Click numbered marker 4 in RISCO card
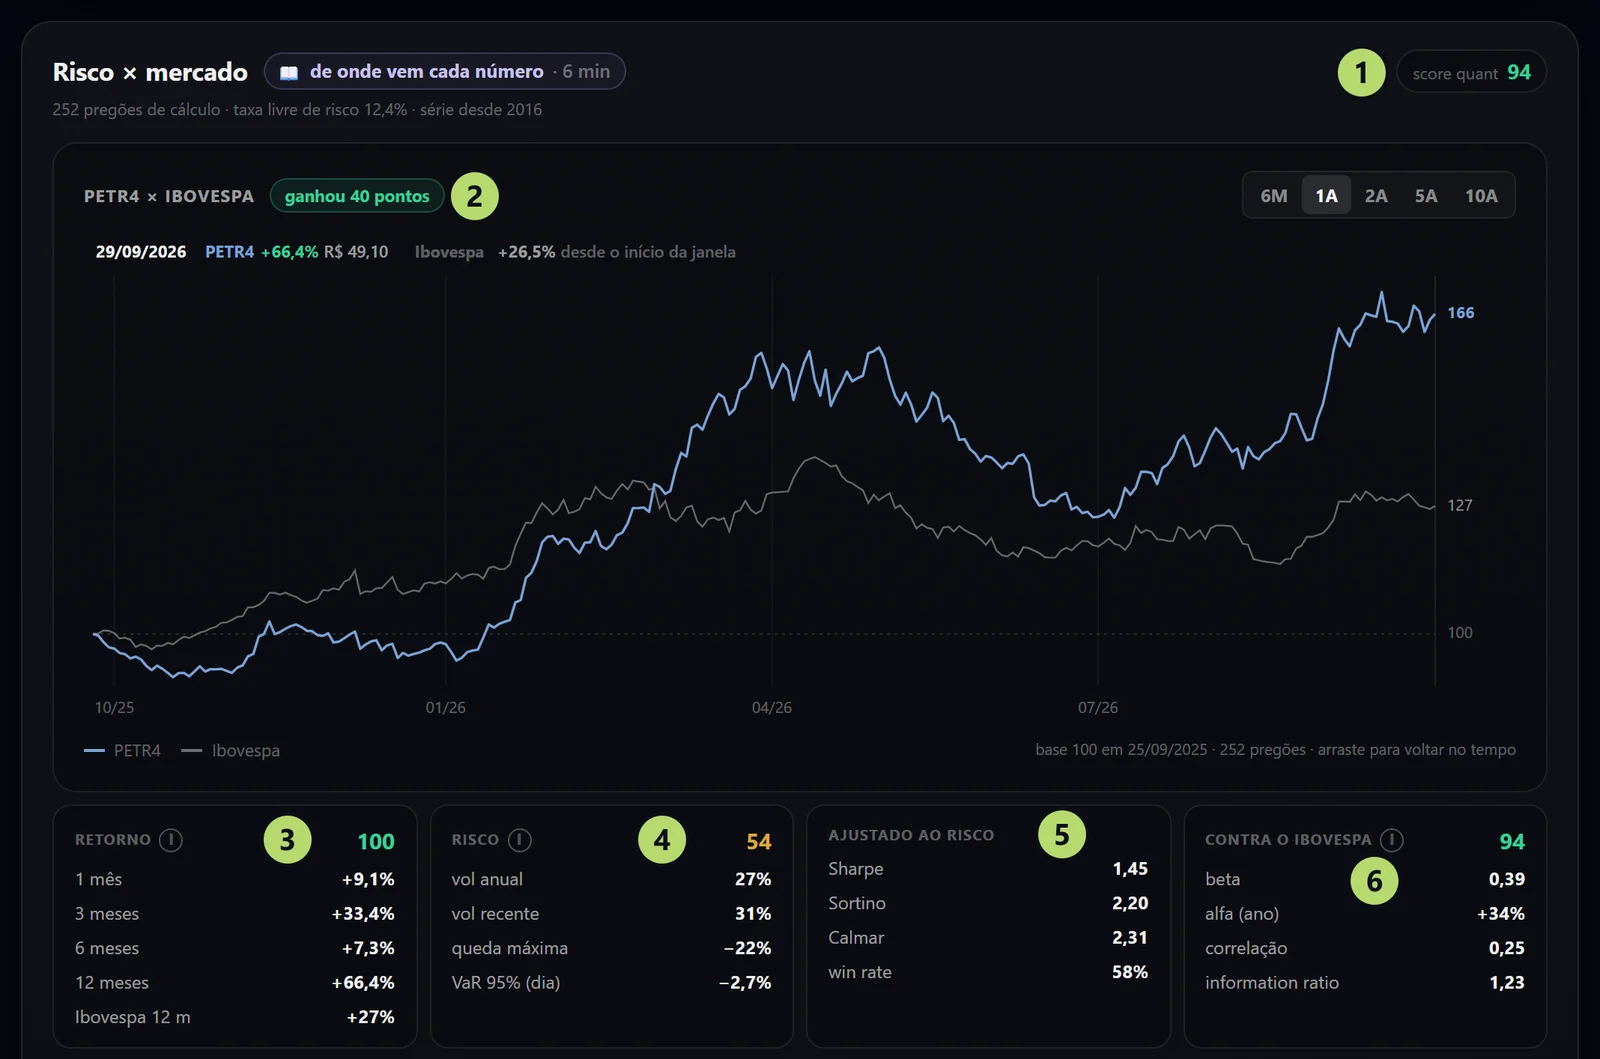 tap(662, 840)
